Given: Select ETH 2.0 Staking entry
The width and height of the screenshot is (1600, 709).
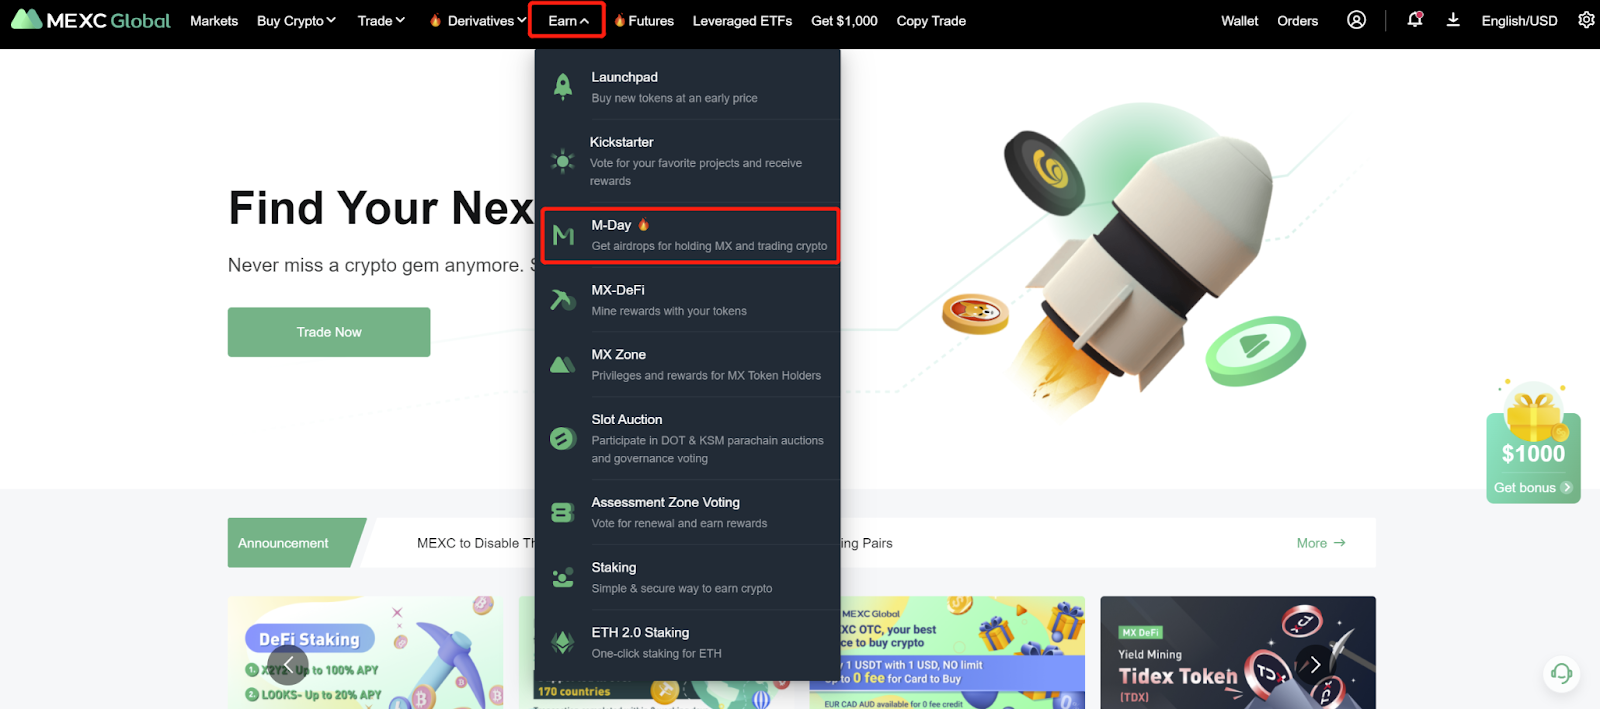Looking at the screenshot, I should pos(687,642).
